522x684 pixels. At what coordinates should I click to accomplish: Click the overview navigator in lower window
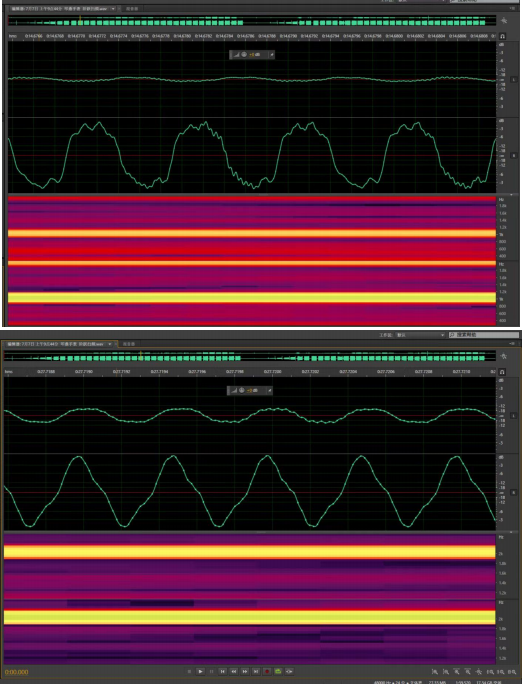[250, 356]
